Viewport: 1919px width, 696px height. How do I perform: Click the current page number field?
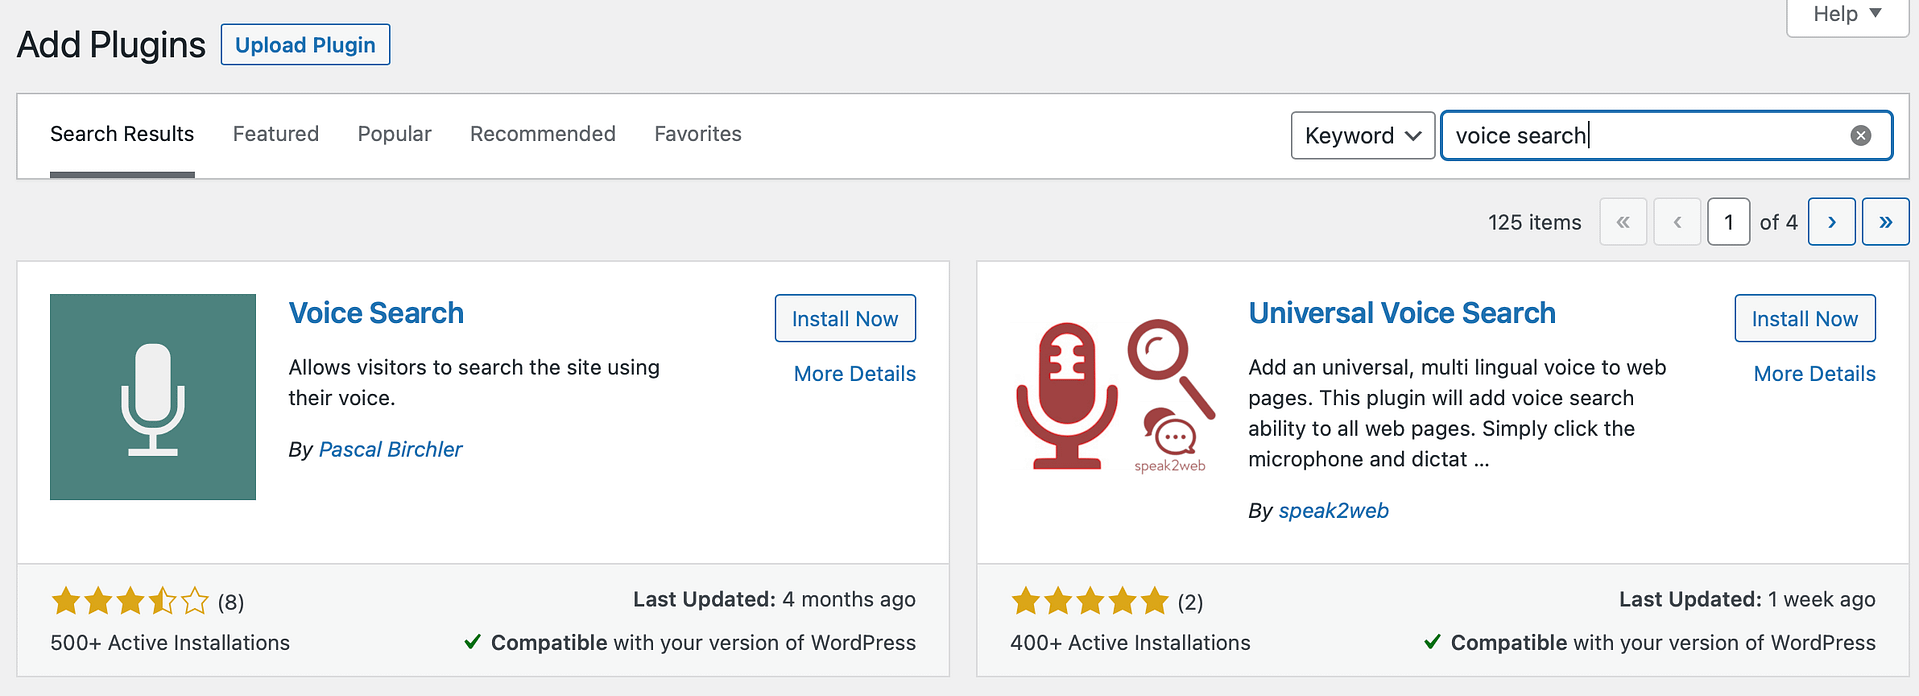point(1728,222)
